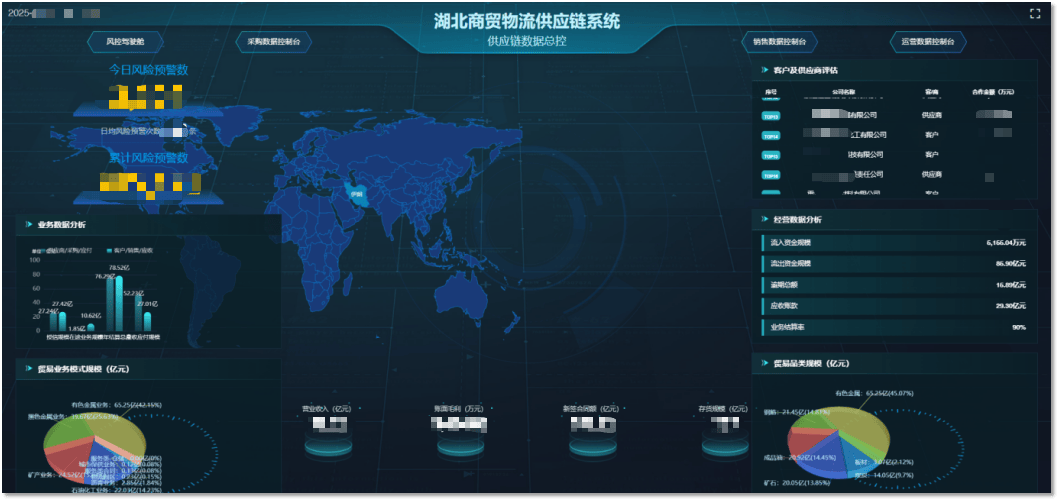Click the 90% settlement rate value
Screen dimensions: 1058x501
point(1020,327)
